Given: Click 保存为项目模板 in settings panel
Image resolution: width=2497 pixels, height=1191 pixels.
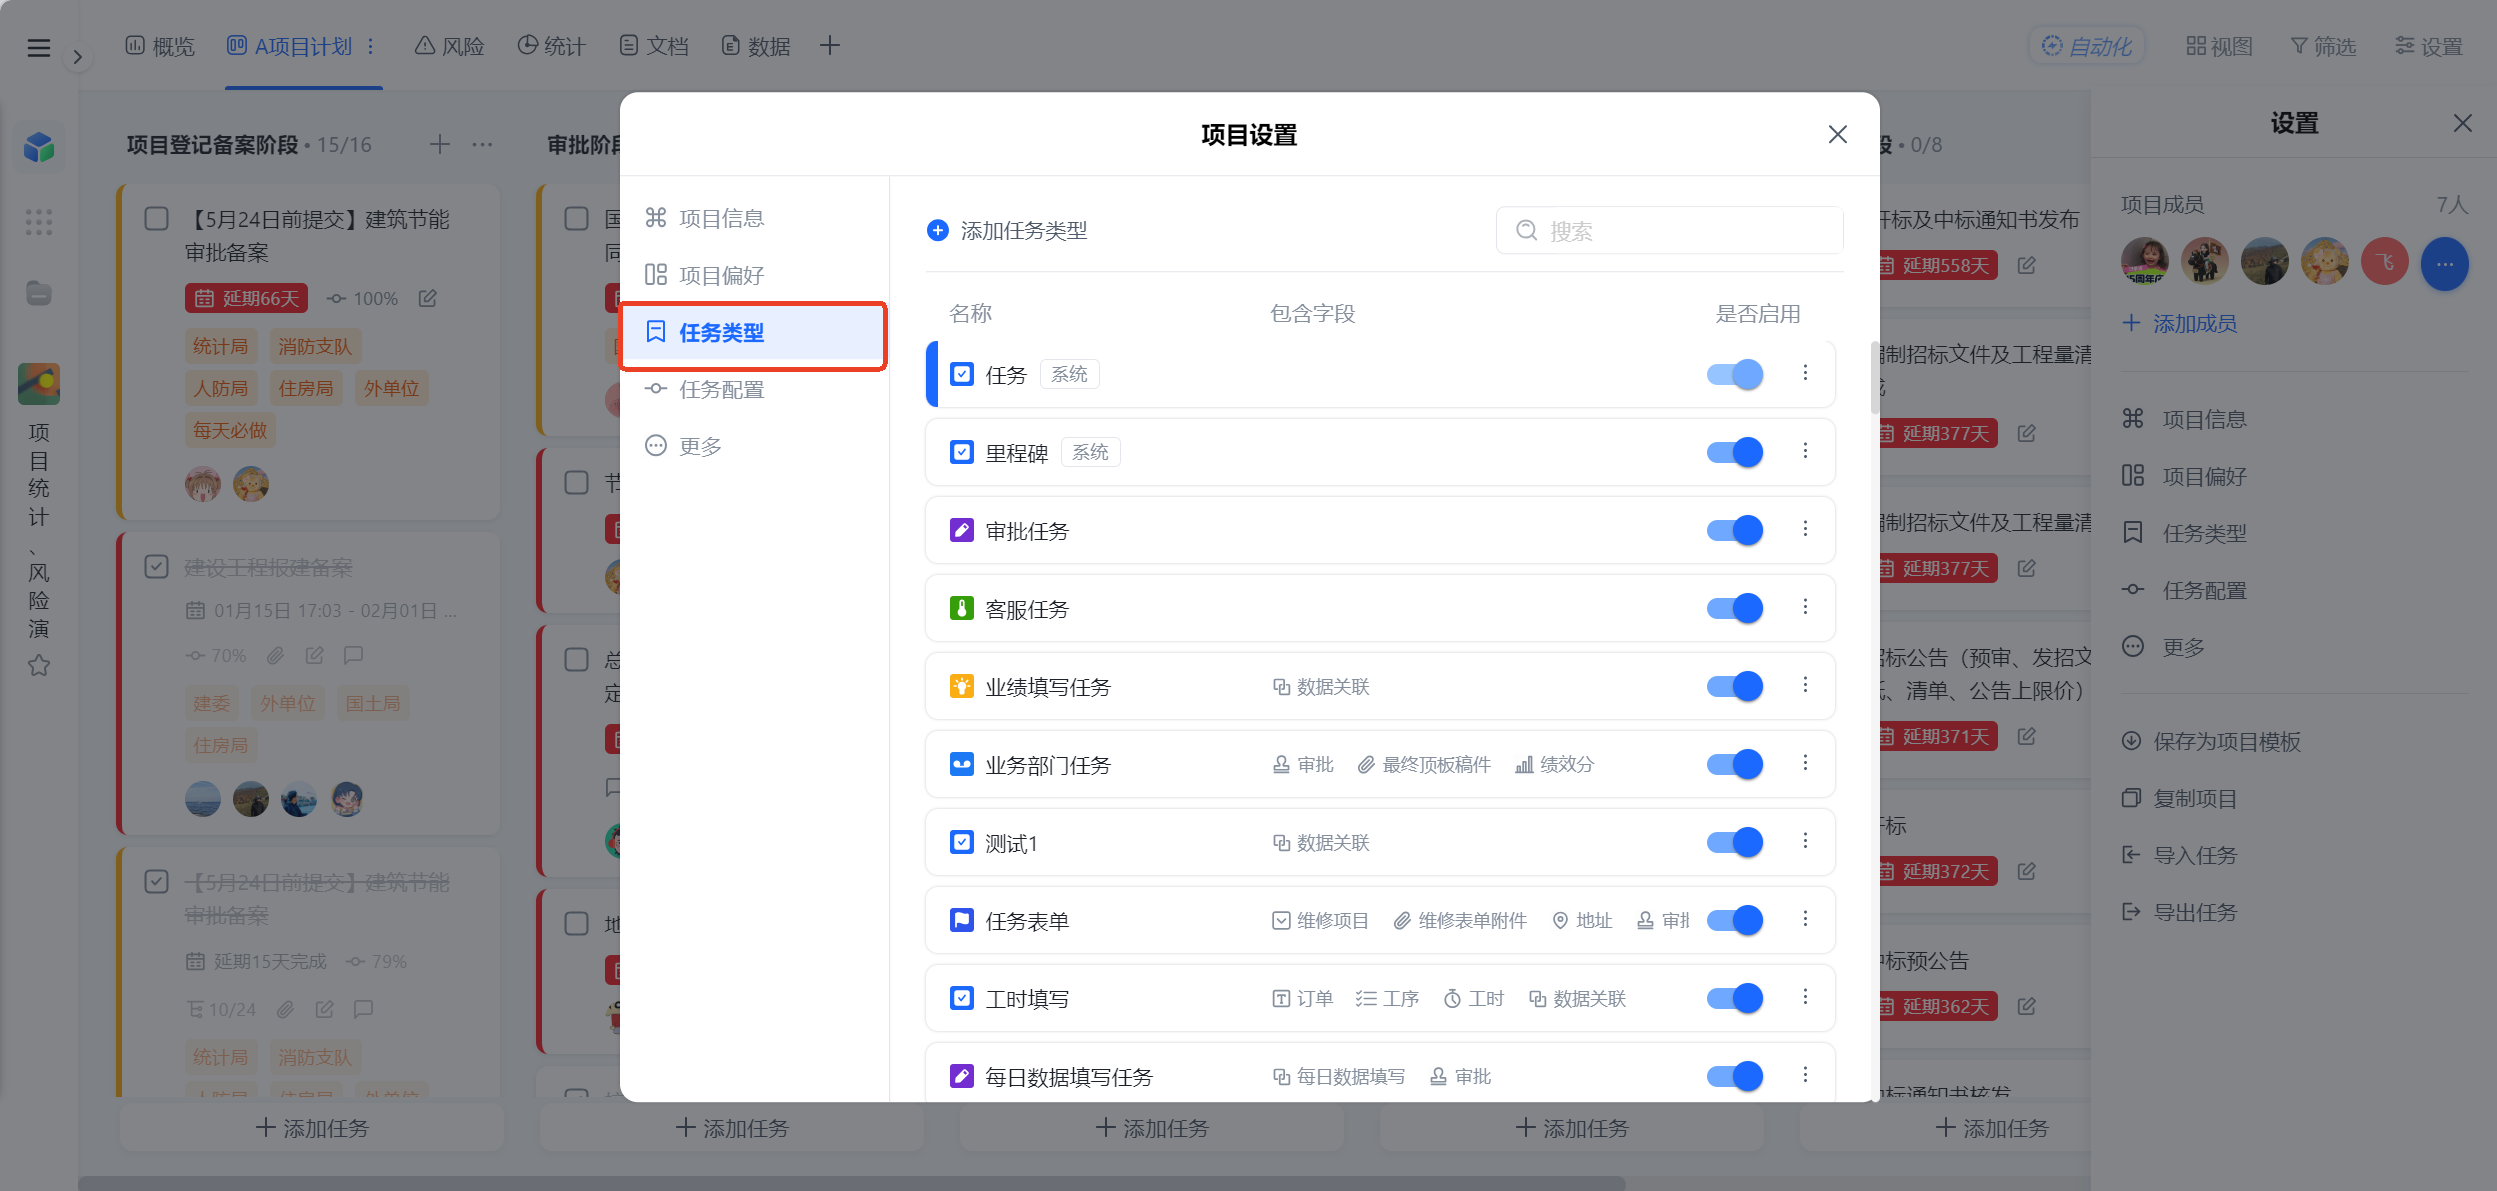Looking at the screenshot, I should (x=2211, y=741).
